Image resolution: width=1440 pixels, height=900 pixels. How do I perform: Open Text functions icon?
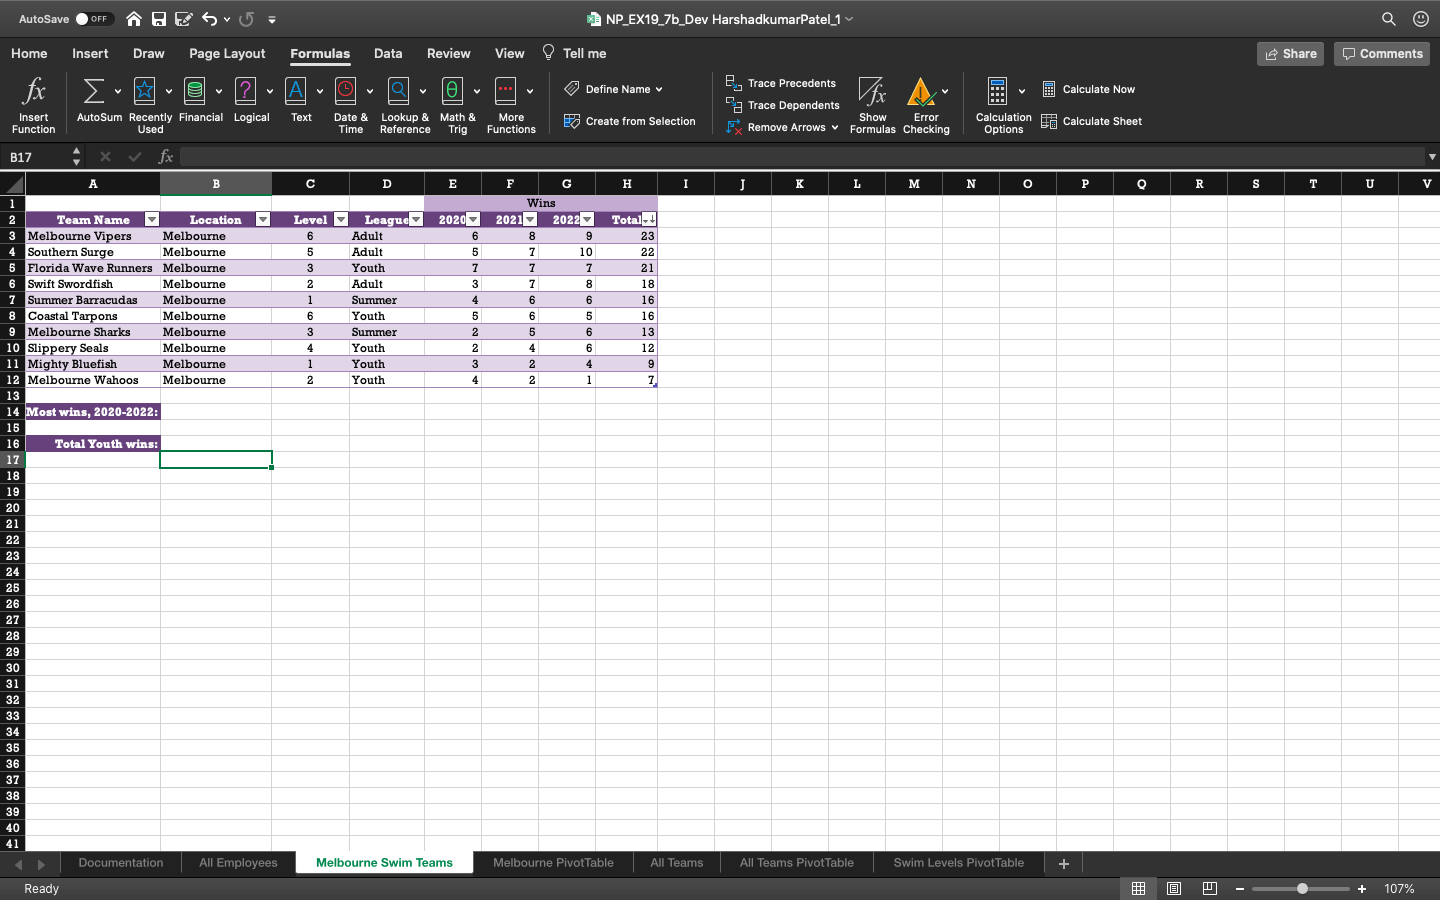pos(296,92)
